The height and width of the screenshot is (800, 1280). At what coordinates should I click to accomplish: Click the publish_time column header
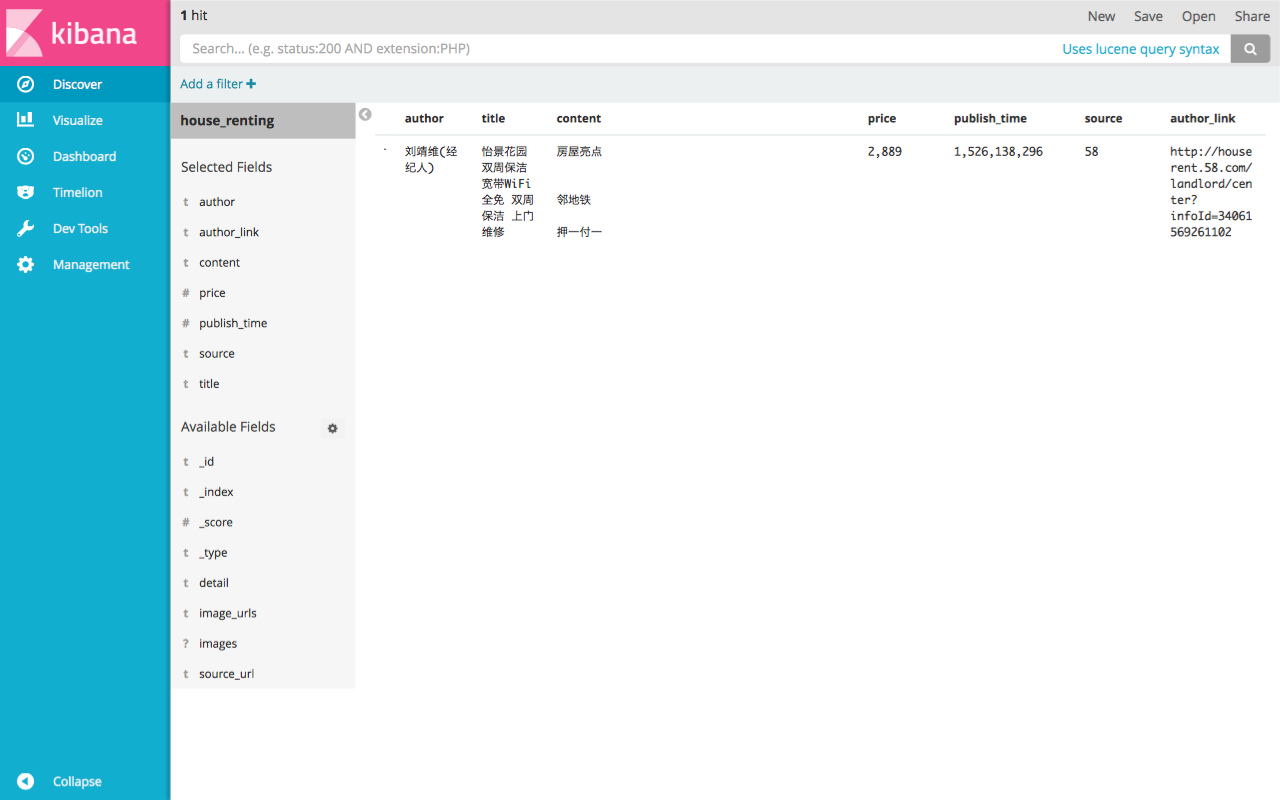(x=990, y=118)
